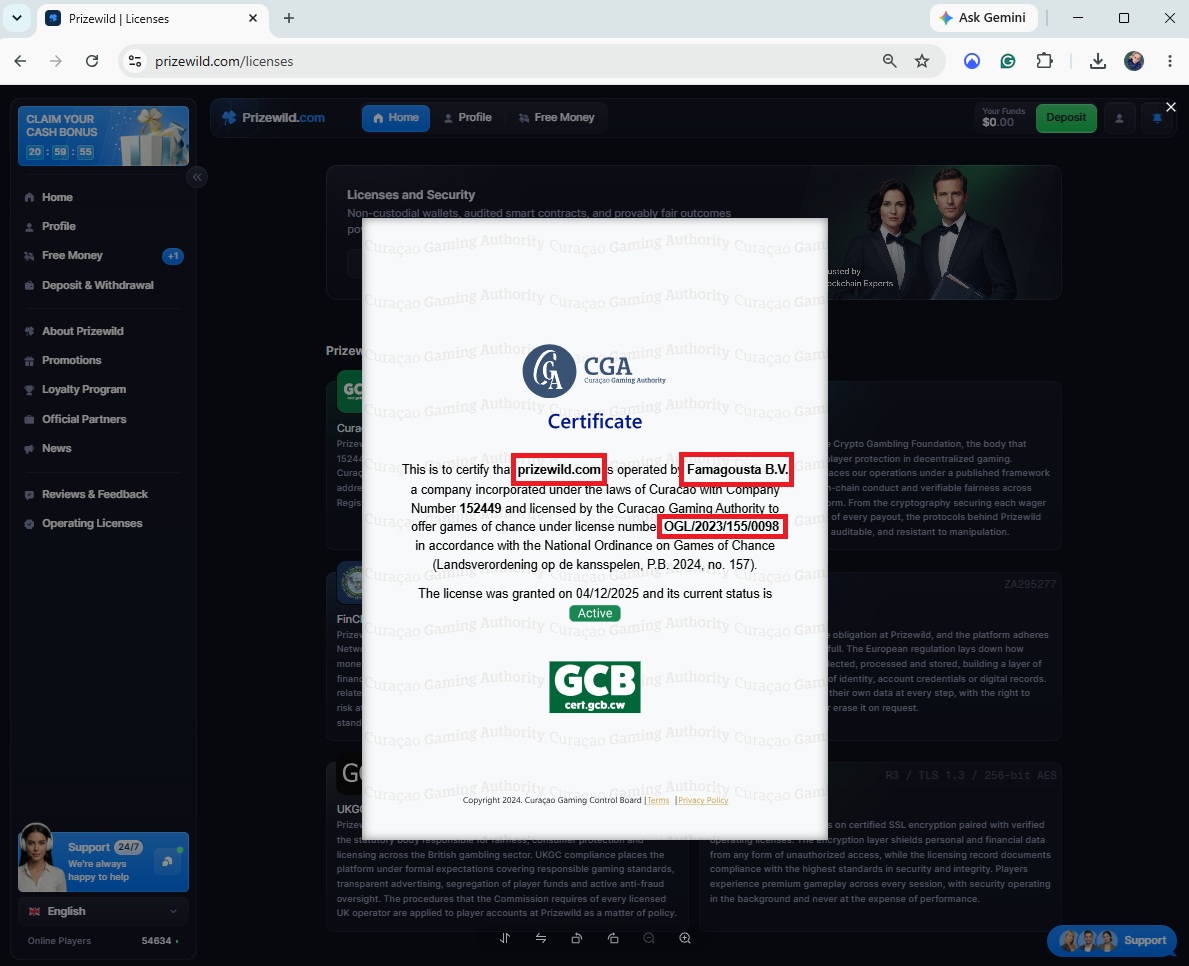Open the Support 24/7 chat card
Viewport: 1189px width, 966px height.
point(103,861)
